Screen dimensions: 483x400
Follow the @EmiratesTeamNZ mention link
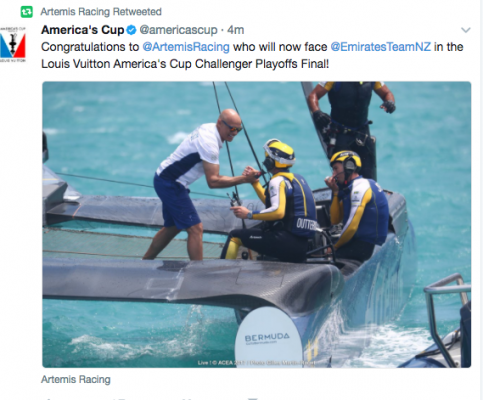click(x=381, y=47)
